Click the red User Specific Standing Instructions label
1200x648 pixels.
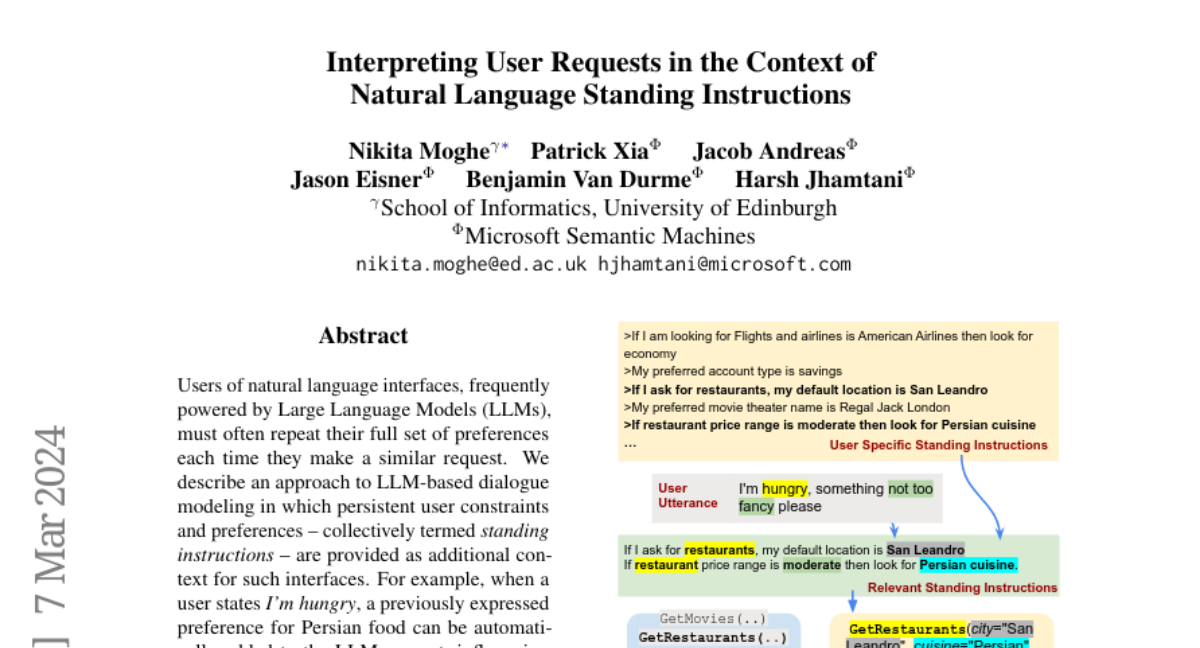938,445
